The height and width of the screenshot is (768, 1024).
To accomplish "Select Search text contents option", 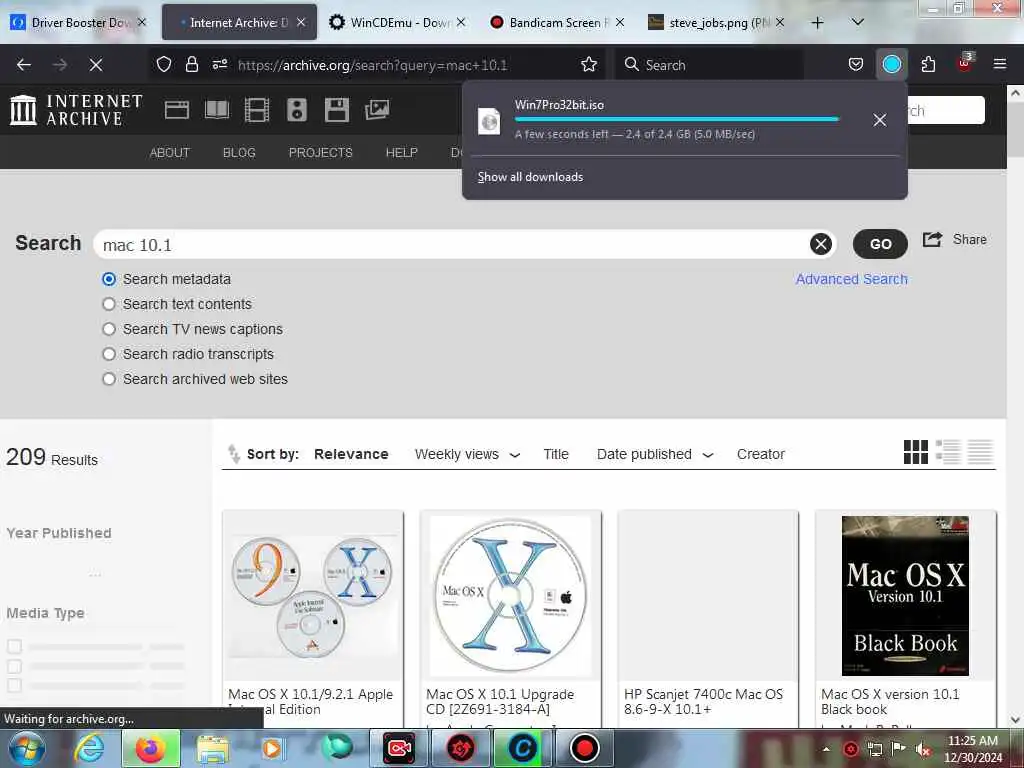I will (109, 304).
